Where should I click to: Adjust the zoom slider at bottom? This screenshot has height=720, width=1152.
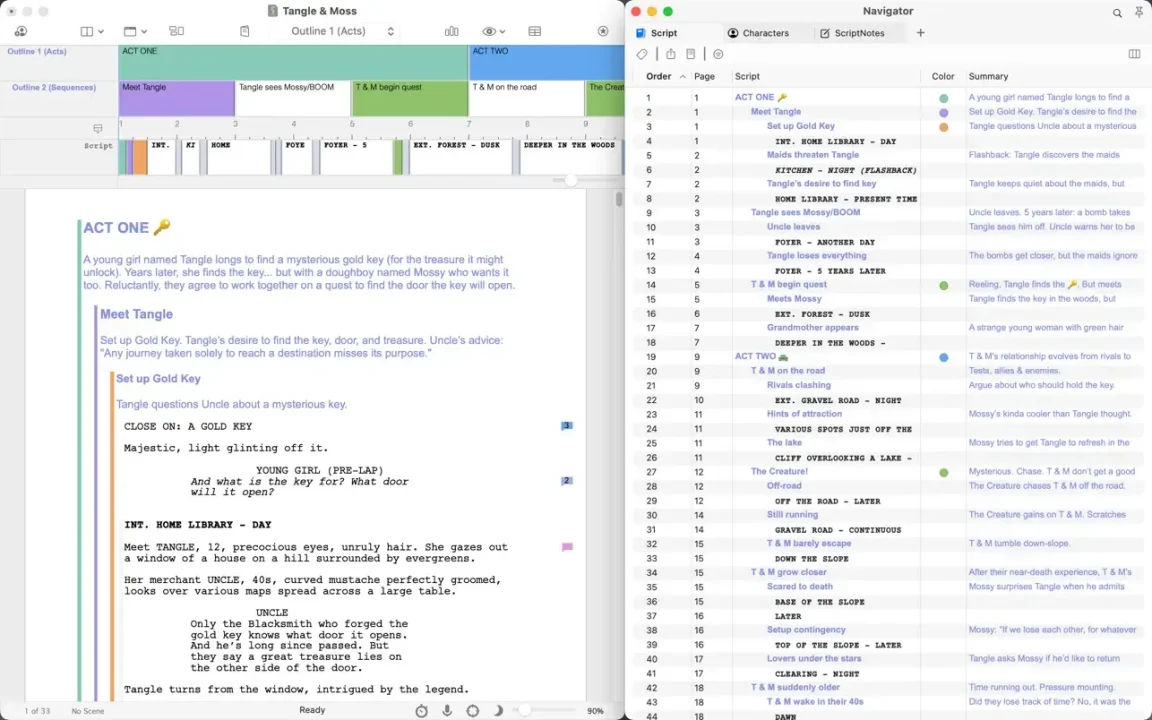[525, 710]
